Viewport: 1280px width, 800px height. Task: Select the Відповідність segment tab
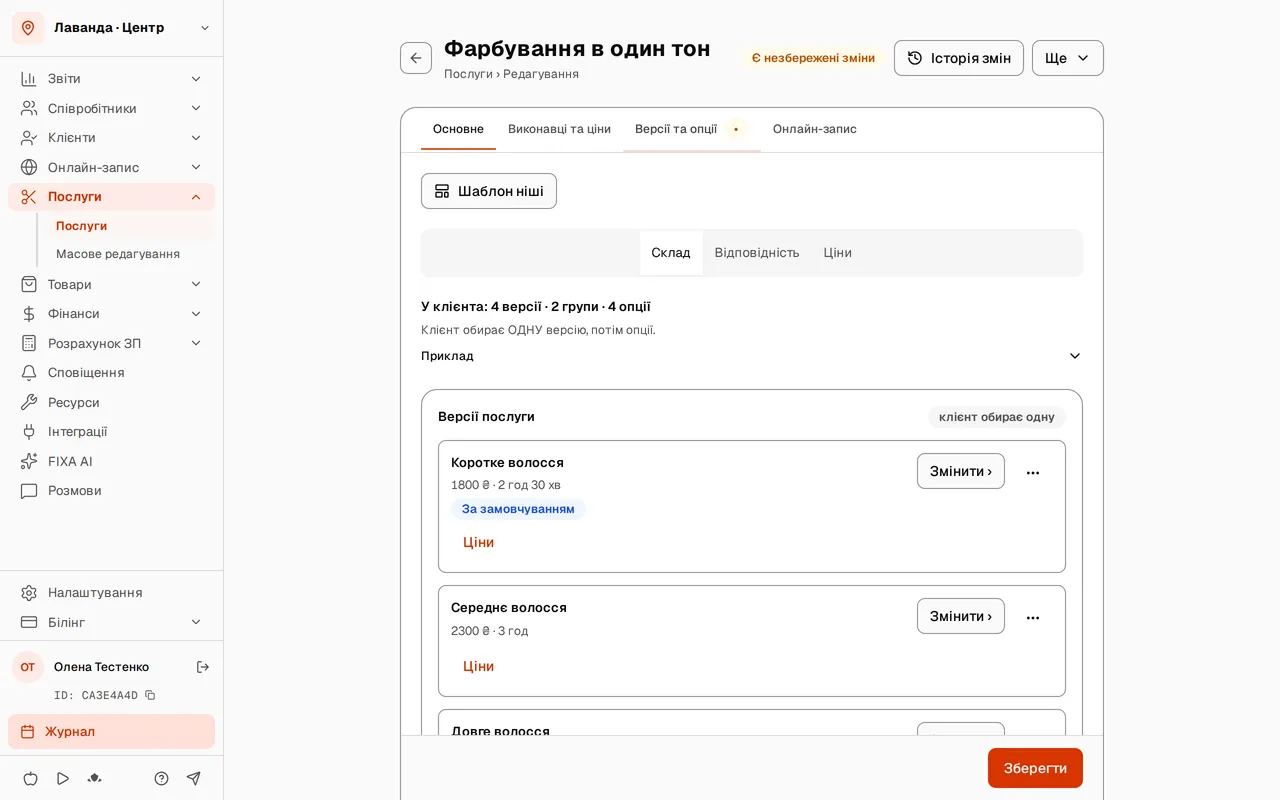(757, 253)
